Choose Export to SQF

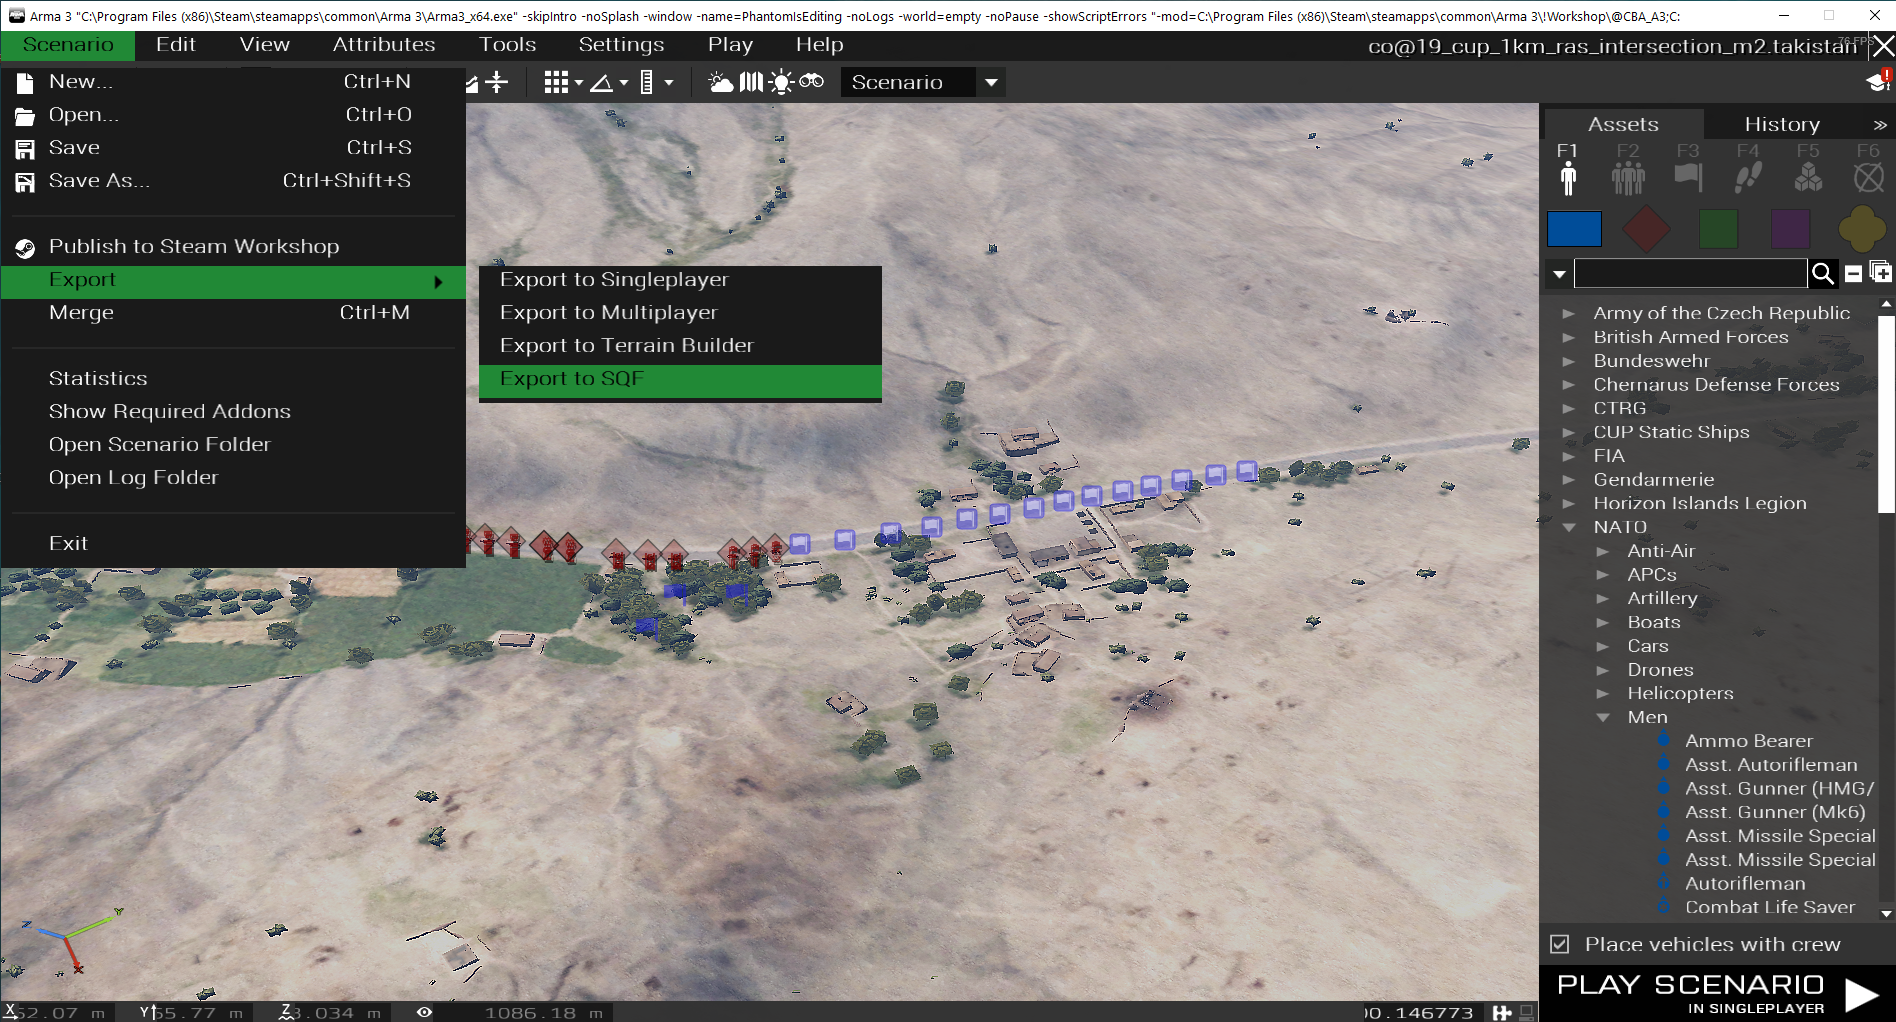click(680, 379)
